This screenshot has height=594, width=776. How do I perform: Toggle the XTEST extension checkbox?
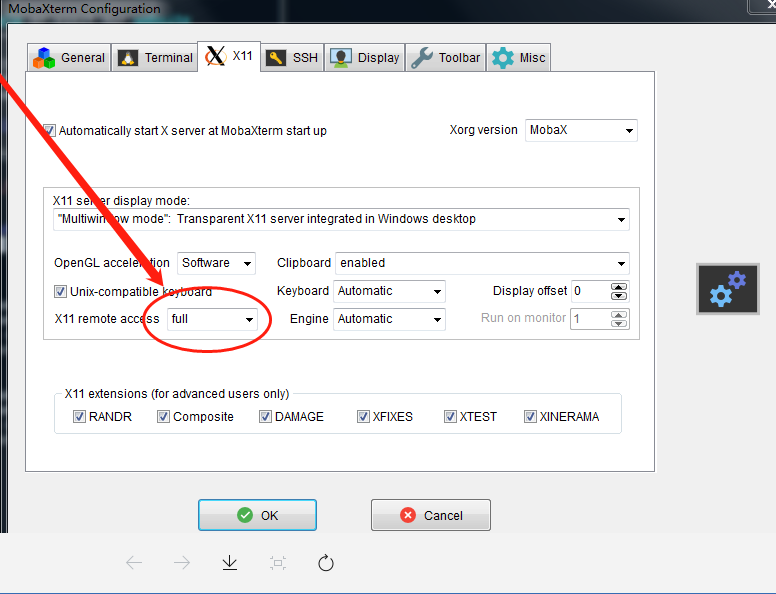[450, 417]
